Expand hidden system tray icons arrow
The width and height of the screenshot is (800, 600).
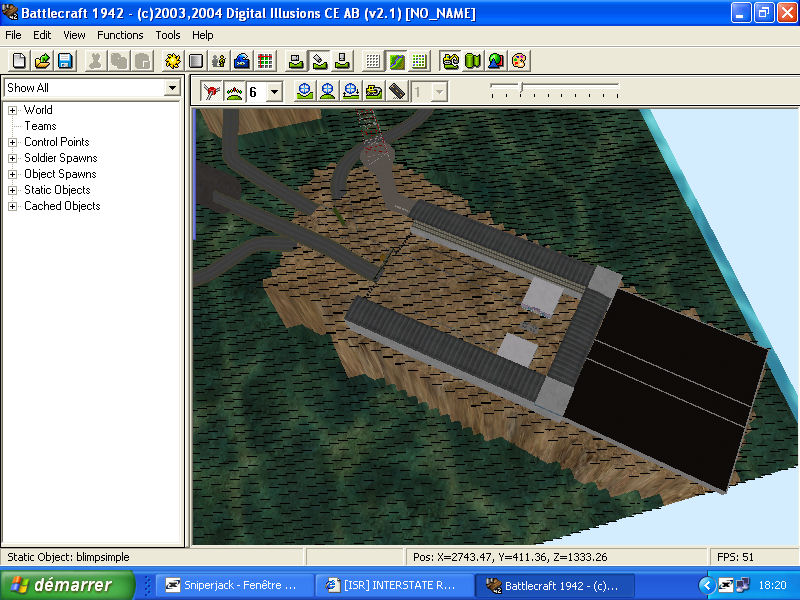[707, 585]
